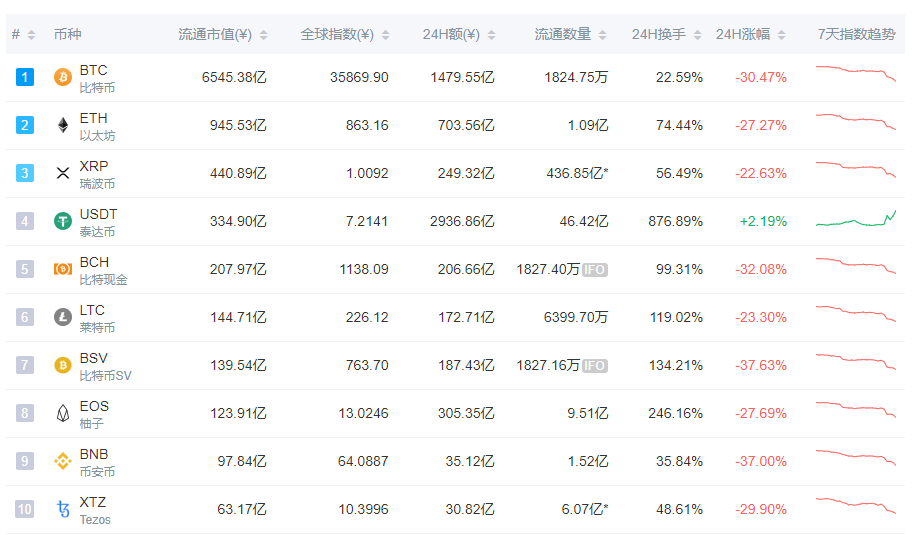Sort by 24H额(¥) column arrows
This screenshot has height=535, width=920.
point(492,35)
